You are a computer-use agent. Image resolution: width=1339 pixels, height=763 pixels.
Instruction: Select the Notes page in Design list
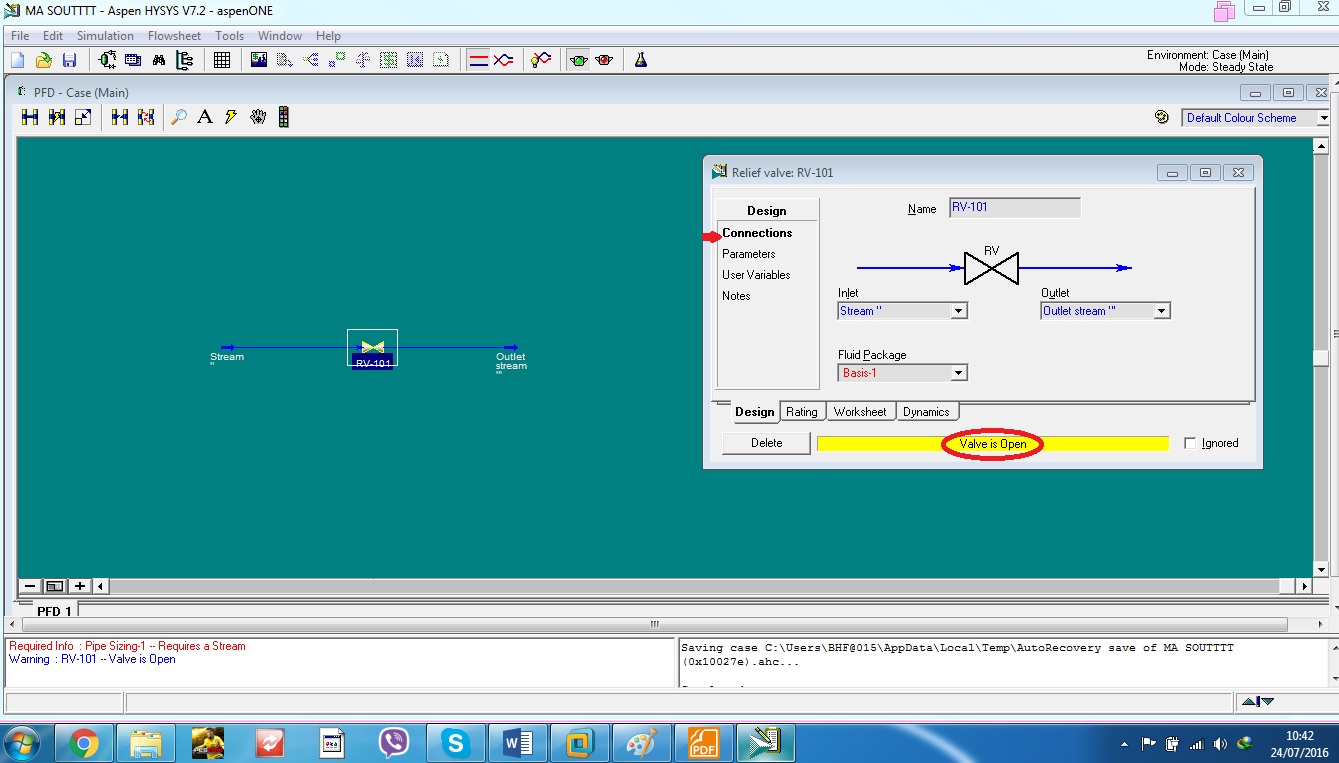[x=736, y=296]
